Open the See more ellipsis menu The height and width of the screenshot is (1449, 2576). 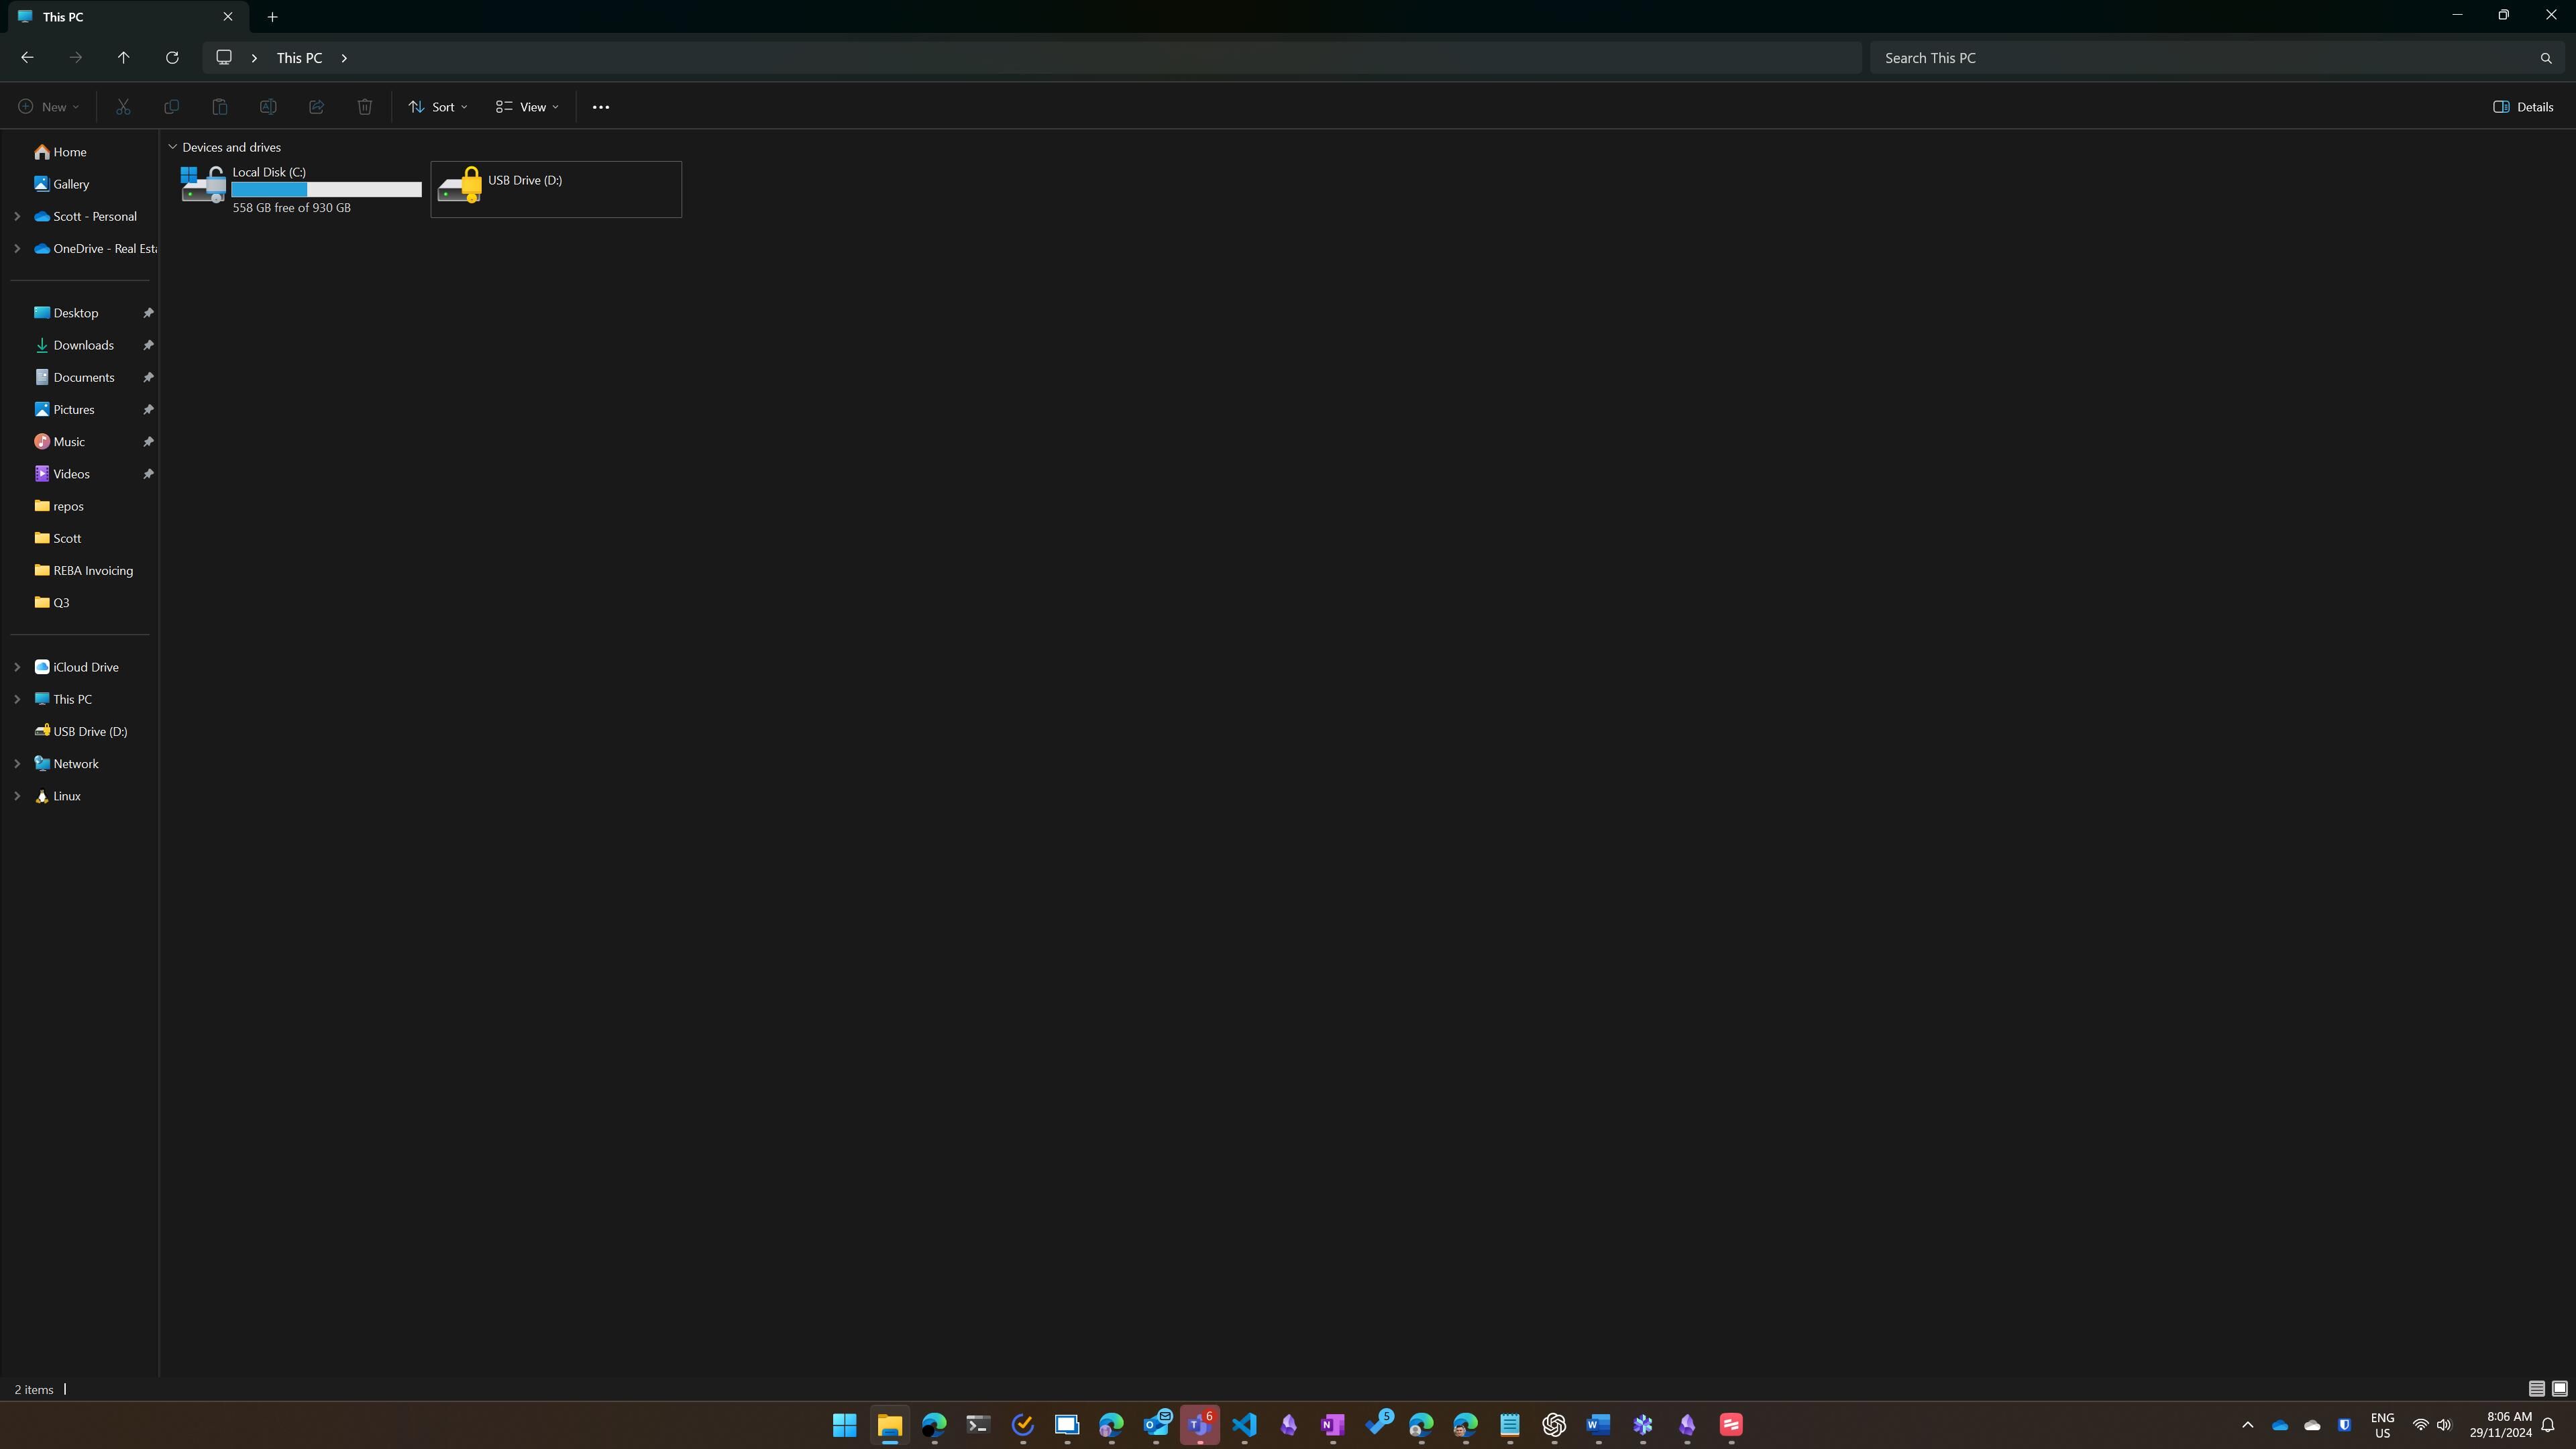point(600,107)
